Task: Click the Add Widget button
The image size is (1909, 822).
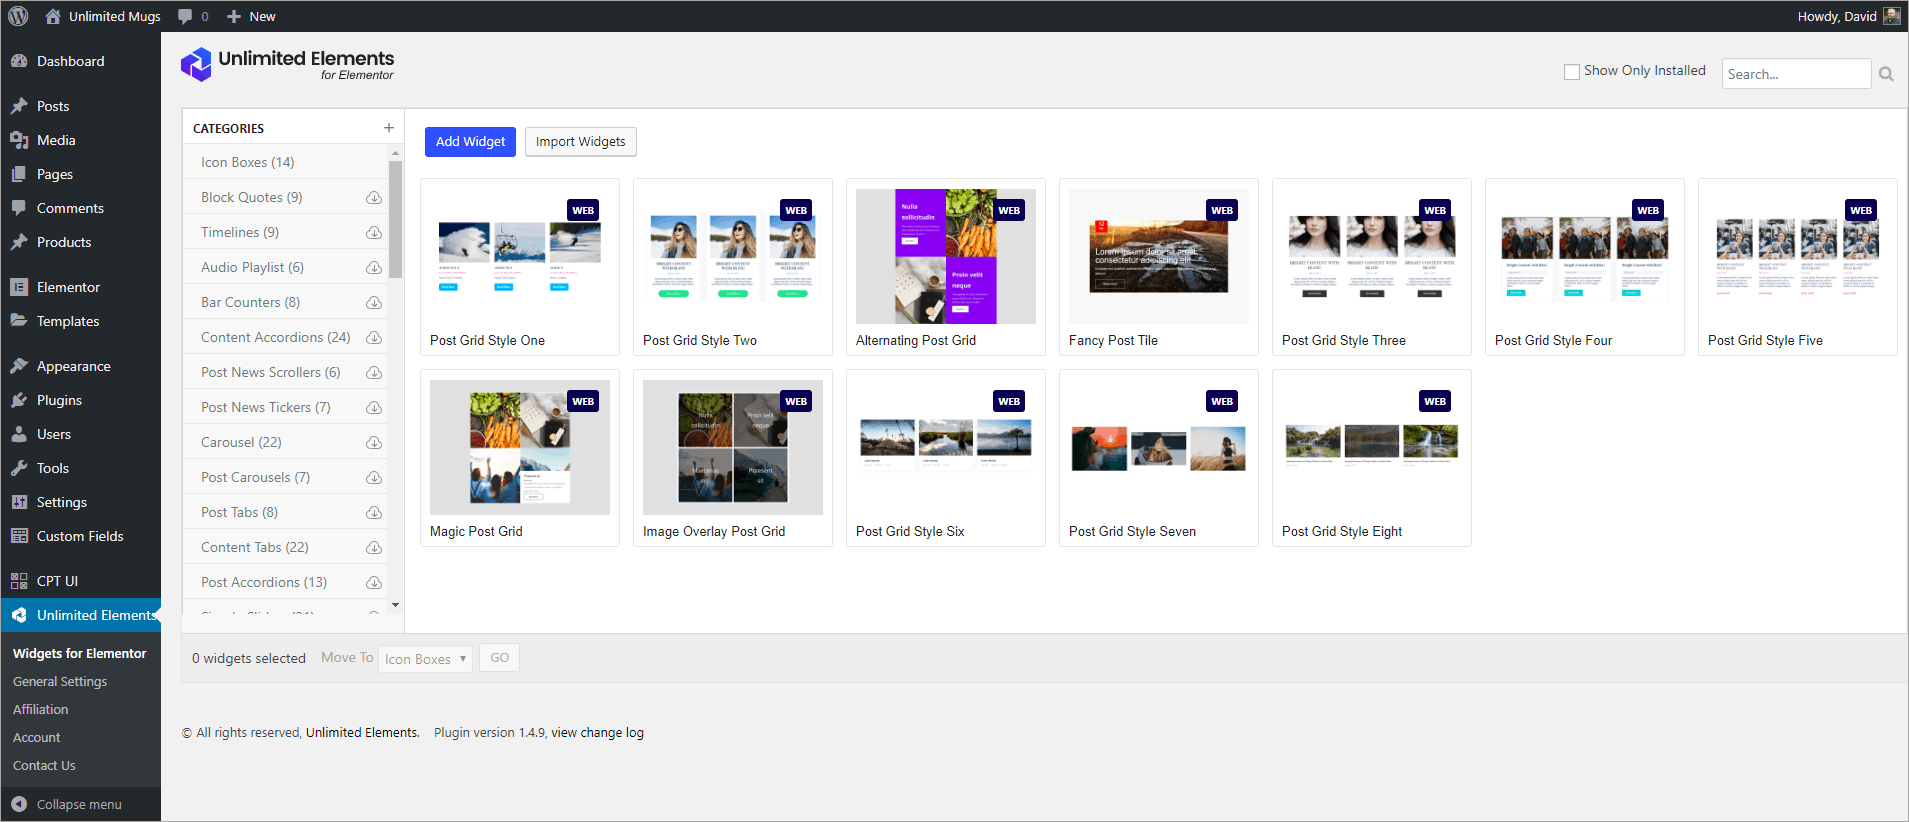Action: pyautogui.click(x=470, y=142)
